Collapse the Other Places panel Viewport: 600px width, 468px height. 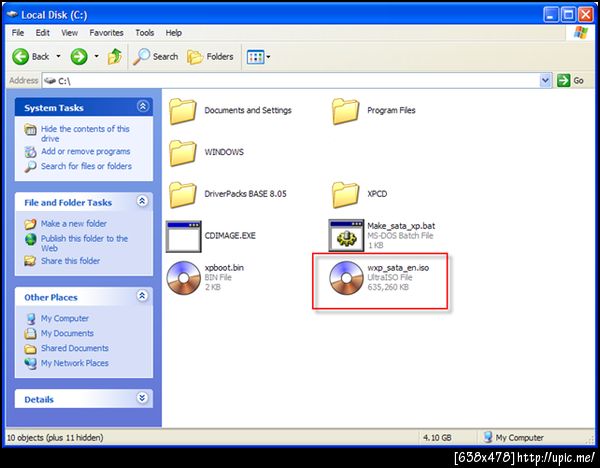coord(142,296)
